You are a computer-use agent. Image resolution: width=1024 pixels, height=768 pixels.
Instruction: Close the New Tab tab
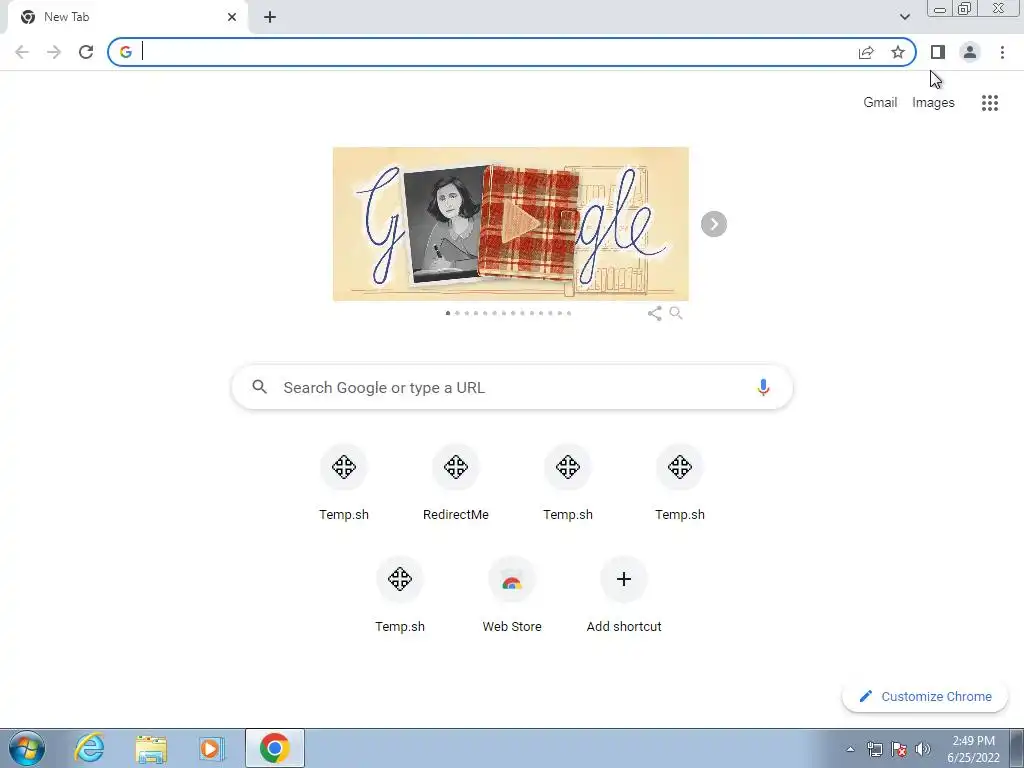click(x=232, y=17)
